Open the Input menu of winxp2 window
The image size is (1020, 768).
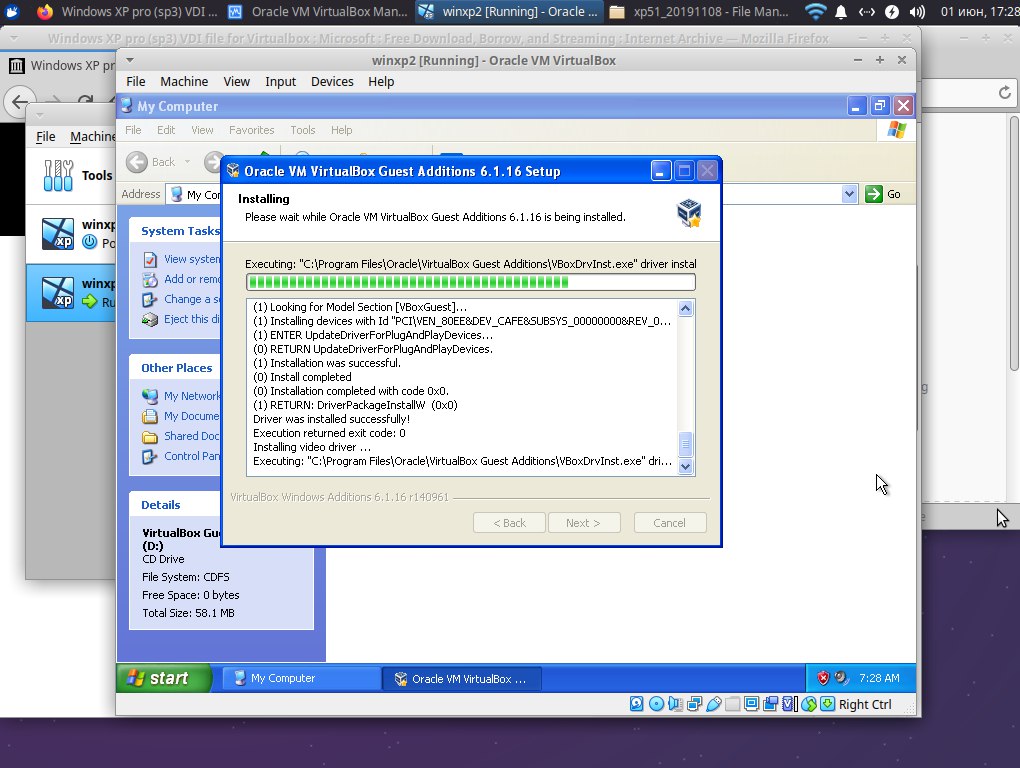tap(280, 81)
